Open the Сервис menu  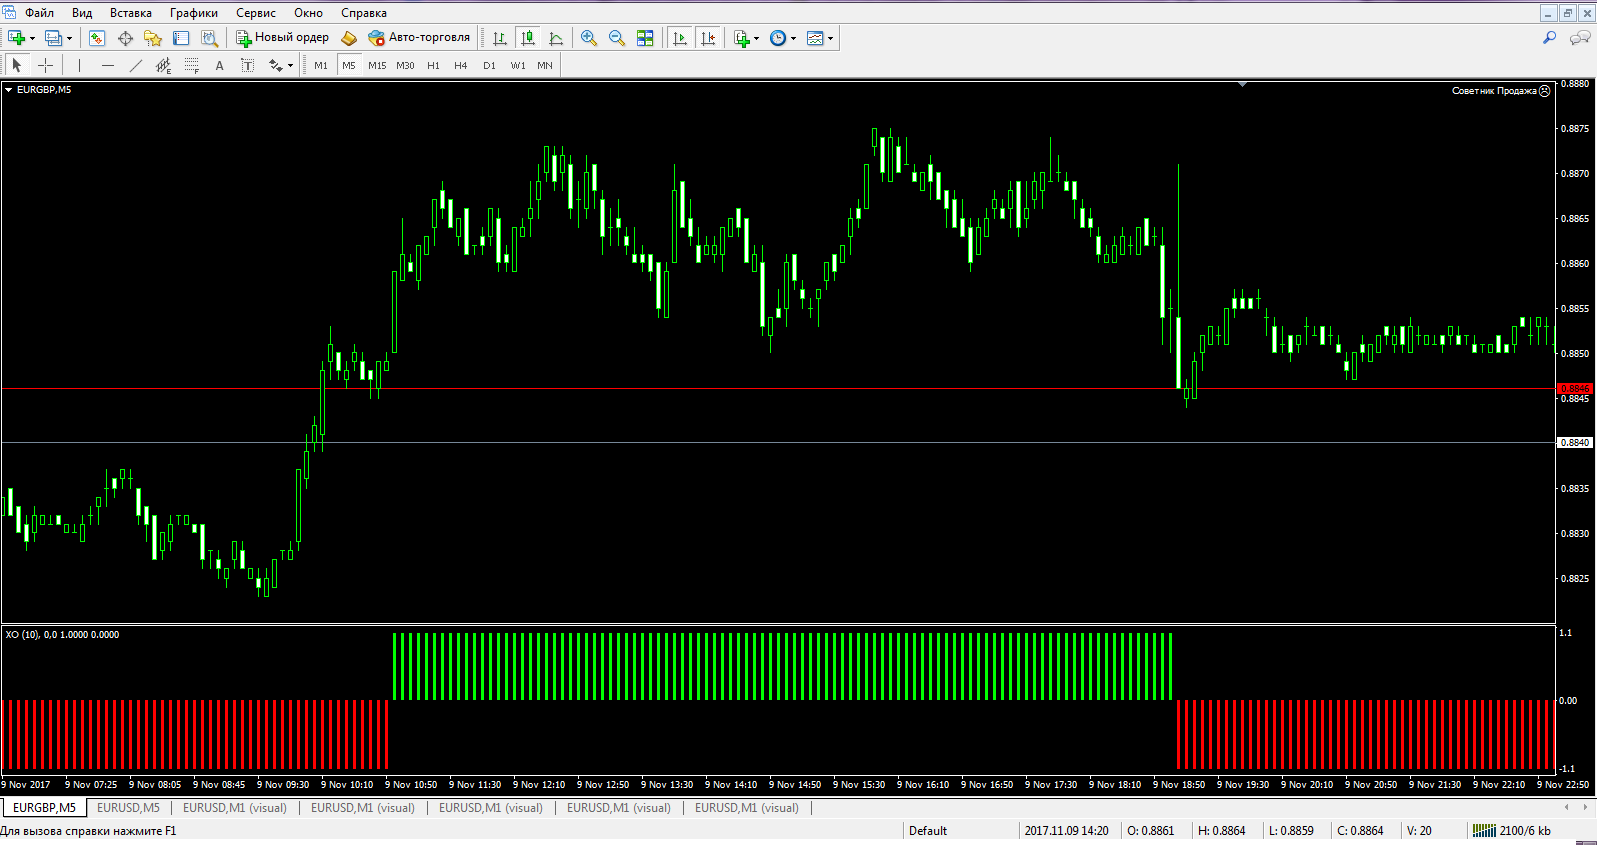point(256,13)
